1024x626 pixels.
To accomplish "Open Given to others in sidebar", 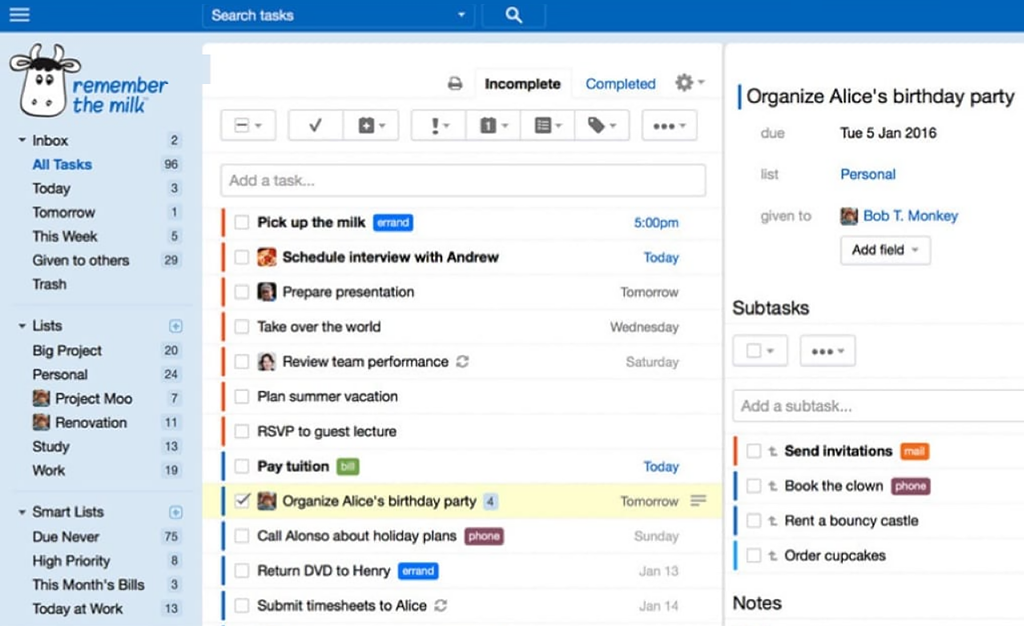I will pyautogui.click(x=81, y=260).
